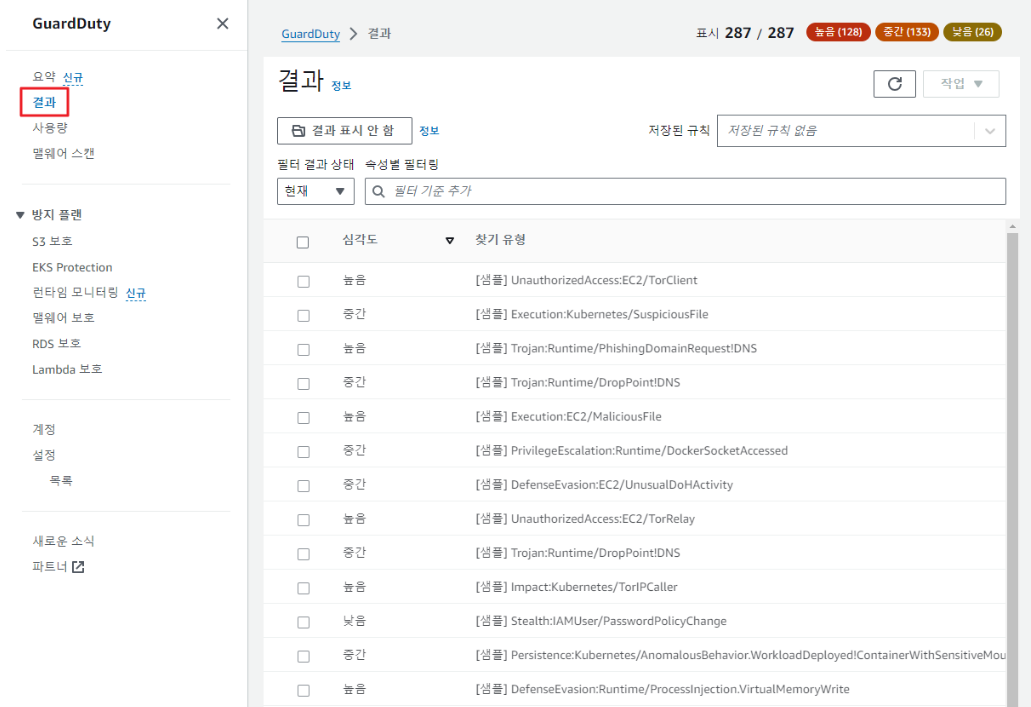Click the folder icon on 결과 표시 안 함 button
This screenshot has height=707, width=1031.
298,131
